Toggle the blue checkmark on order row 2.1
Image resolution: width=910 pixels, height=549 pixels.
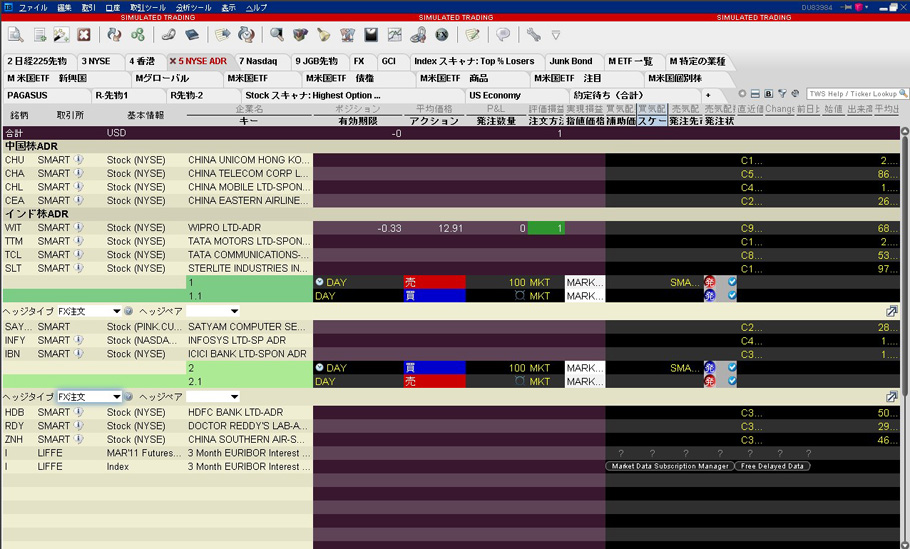(732, 381)
